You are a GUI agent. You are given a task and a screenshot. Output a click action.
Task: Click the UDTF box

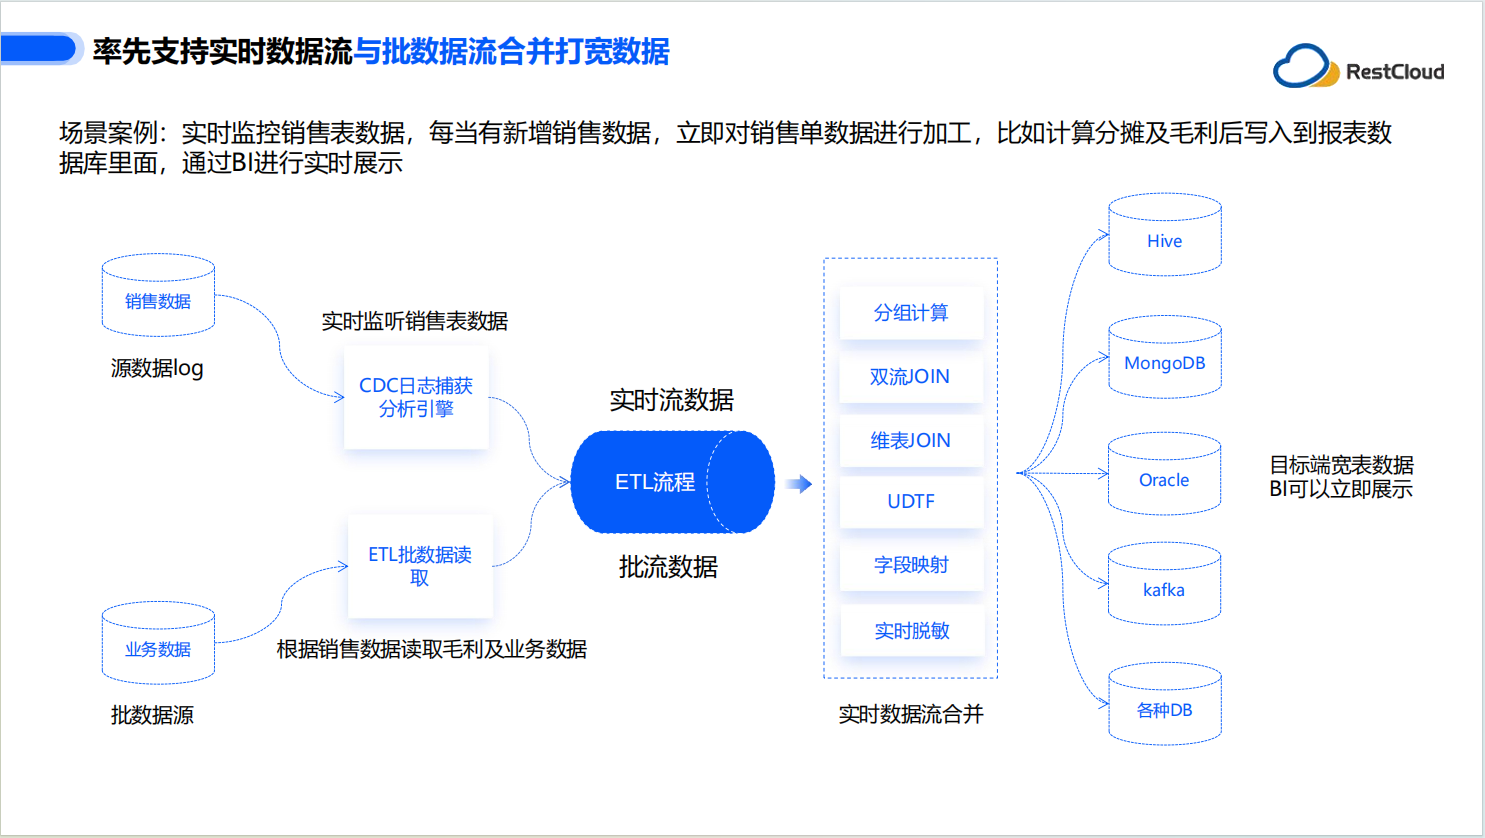[911, 502]
